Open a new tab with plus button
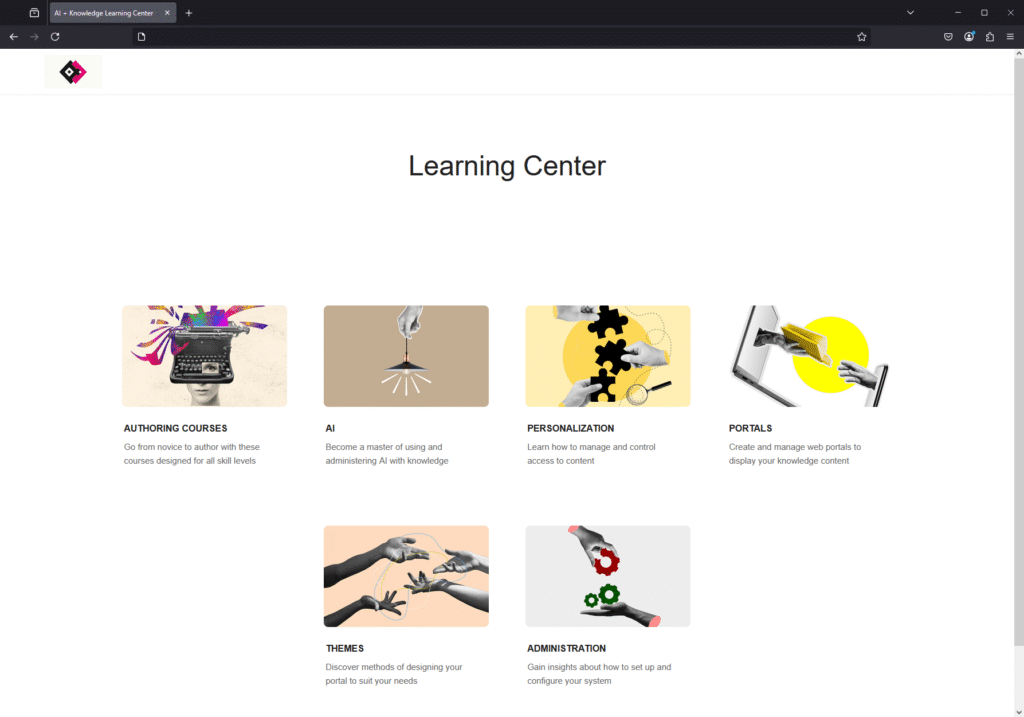Viewport: 1024px width, 717px height. tap(189, 12)
